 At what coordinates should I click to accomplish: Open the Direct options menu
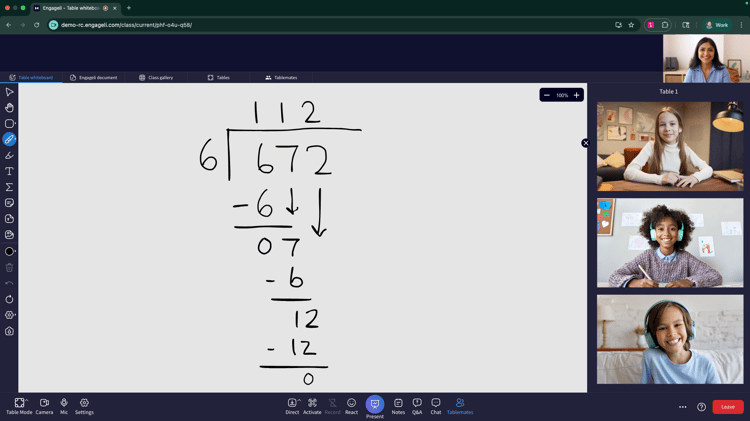(x=292, y=405)
